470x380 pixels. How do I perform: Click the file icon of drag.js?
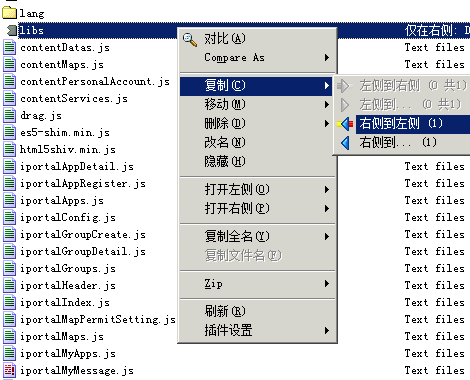pyautogui.click(x=9, y=115)
